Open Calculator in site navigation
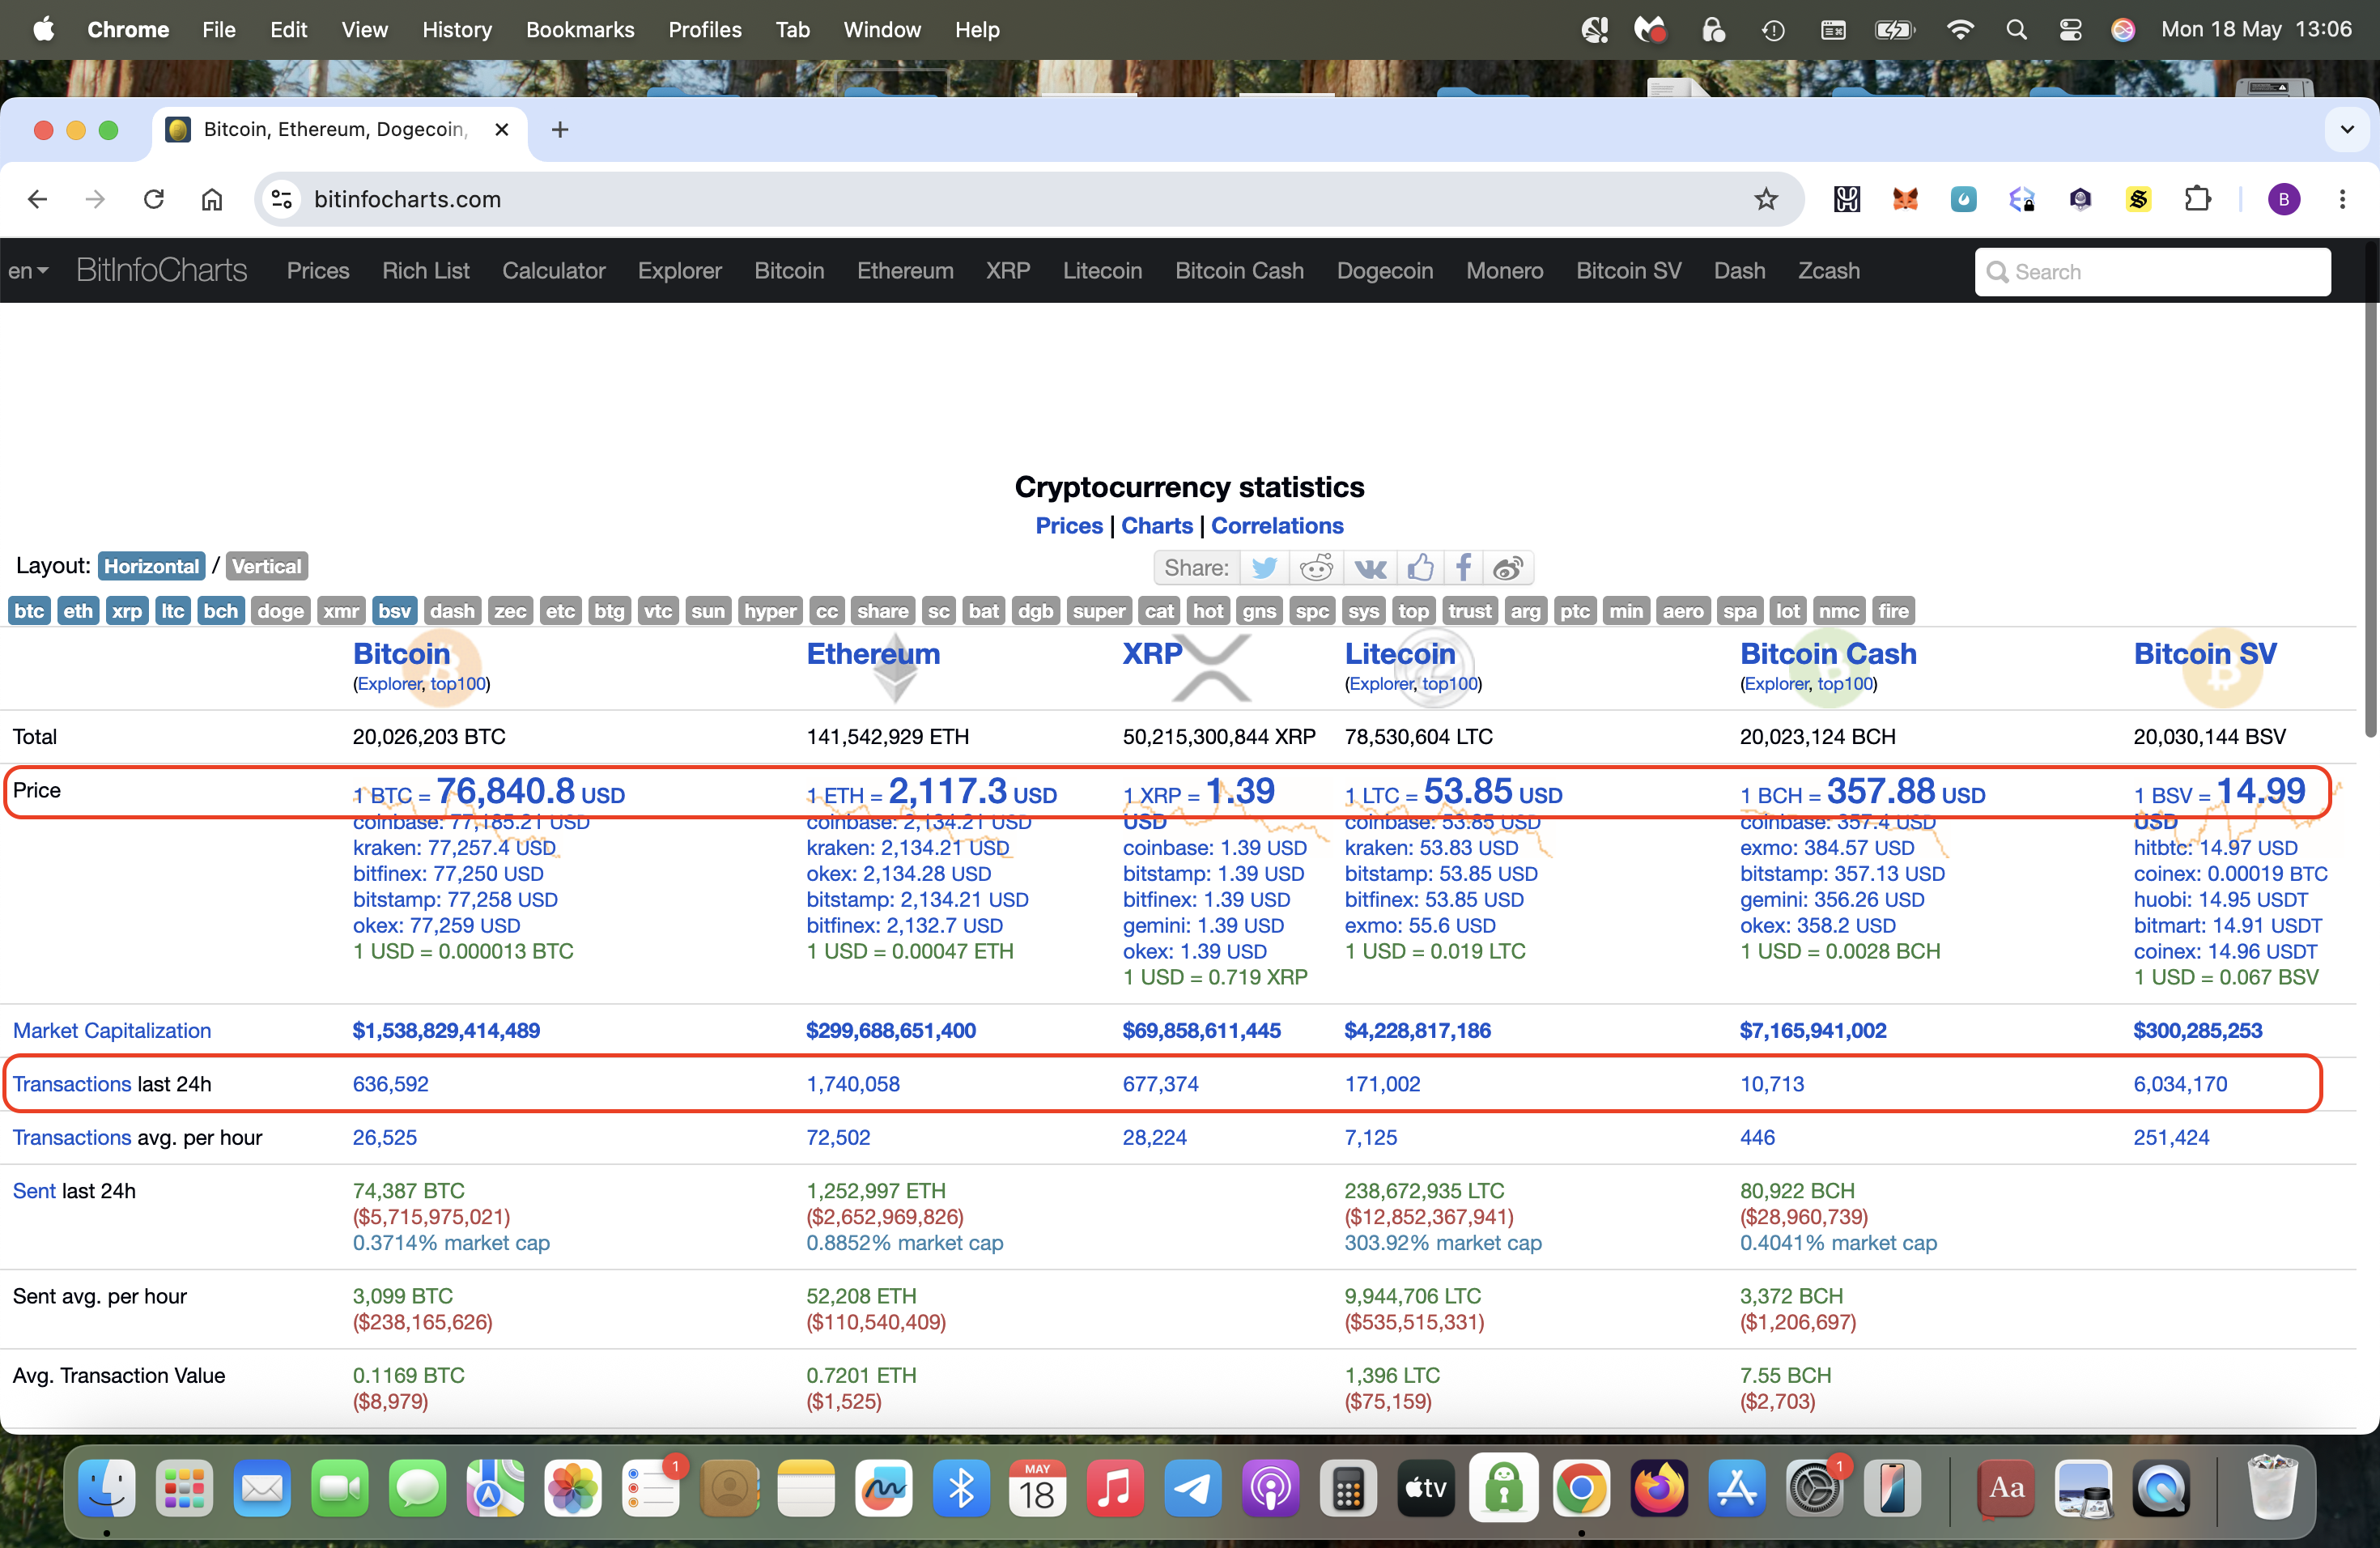This screenshot has width=2380, height=1548. tap(554, 271)
